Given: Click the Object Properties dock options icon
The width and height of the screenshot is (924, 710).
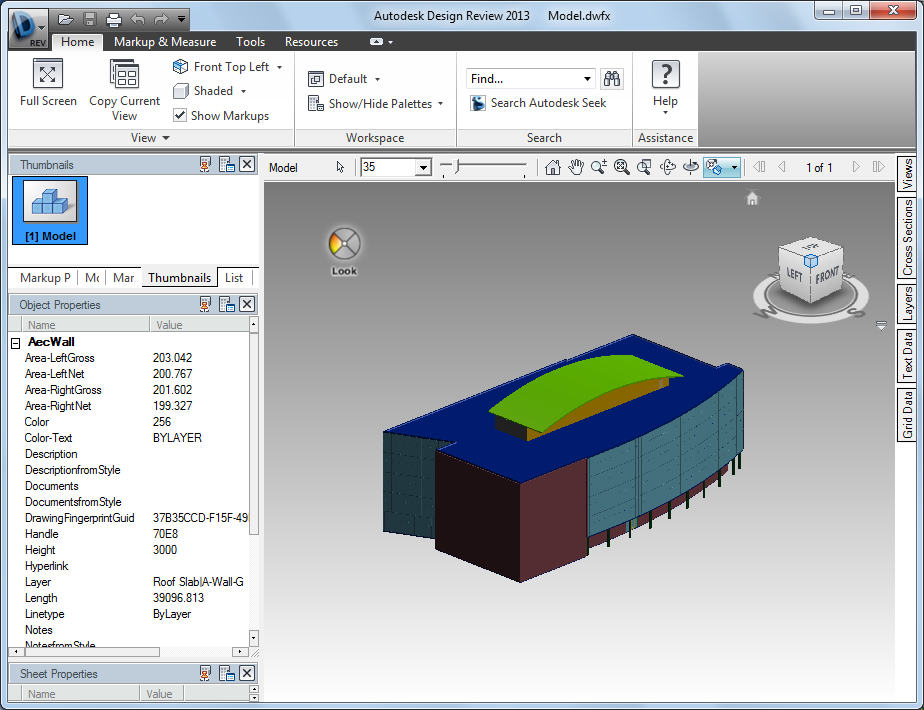Looking at the screenshot, I should [227, 304].
